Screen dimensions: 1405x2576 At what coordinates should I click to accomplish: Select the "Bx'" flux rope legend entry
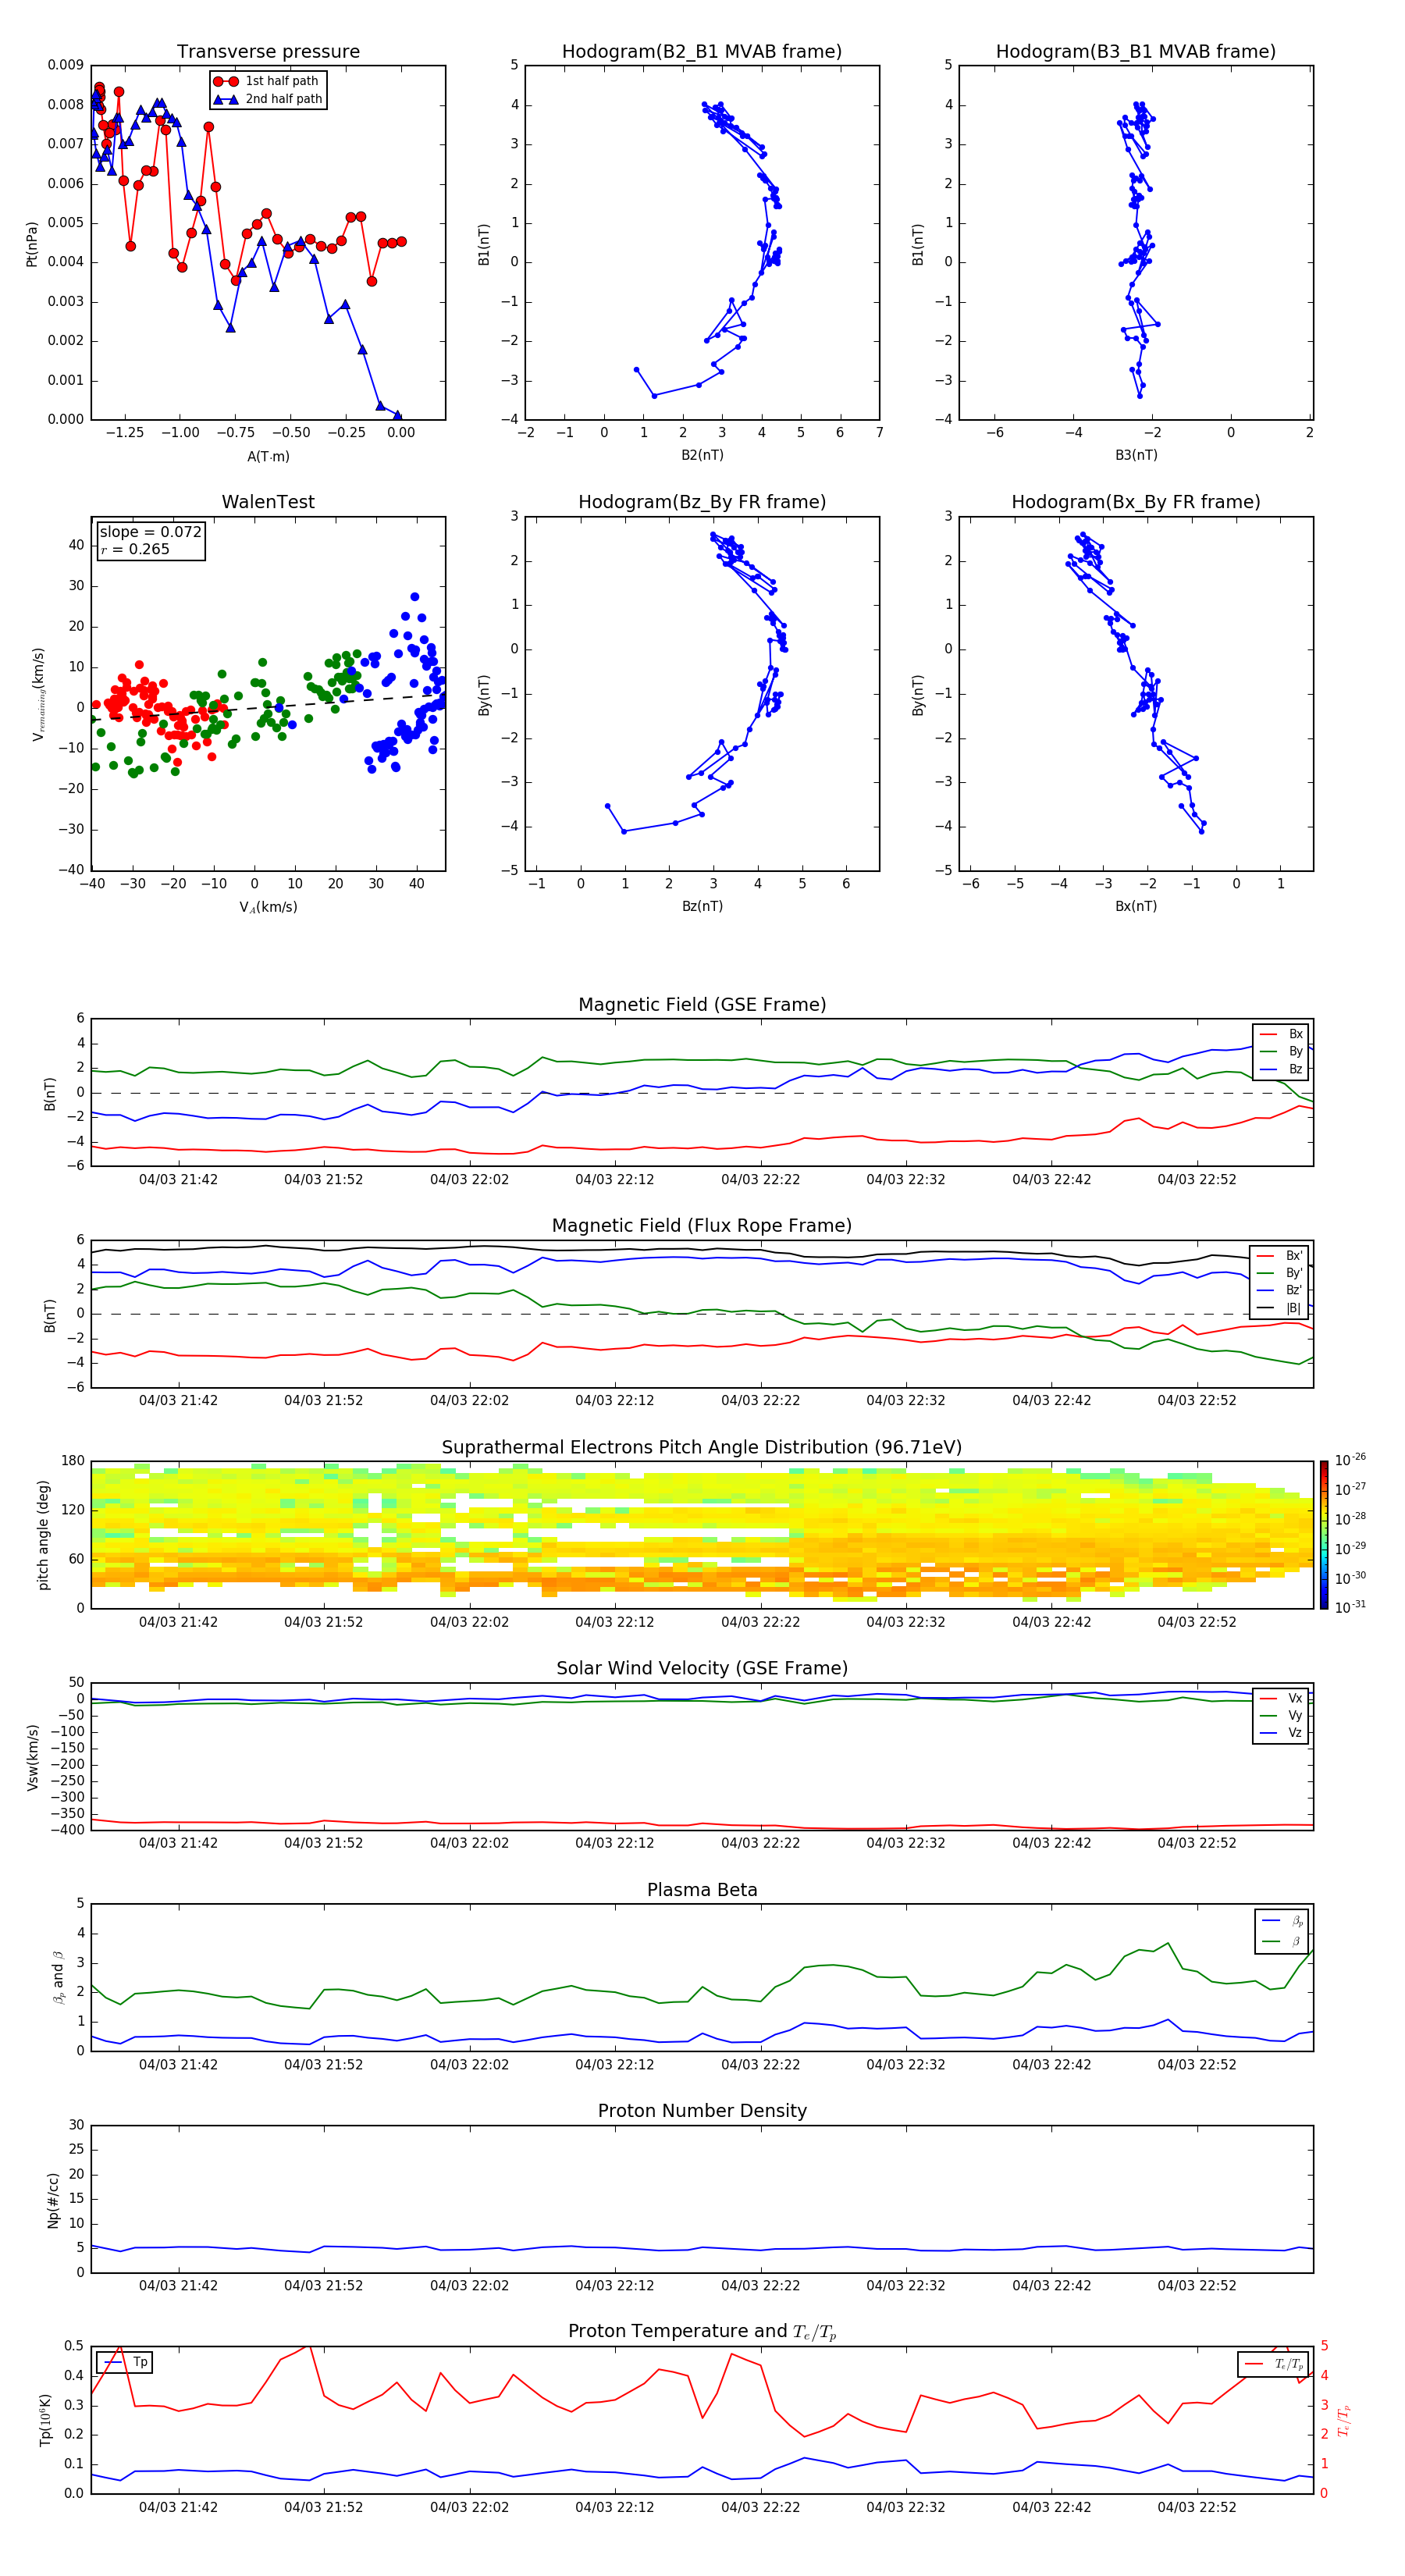1280,1256
